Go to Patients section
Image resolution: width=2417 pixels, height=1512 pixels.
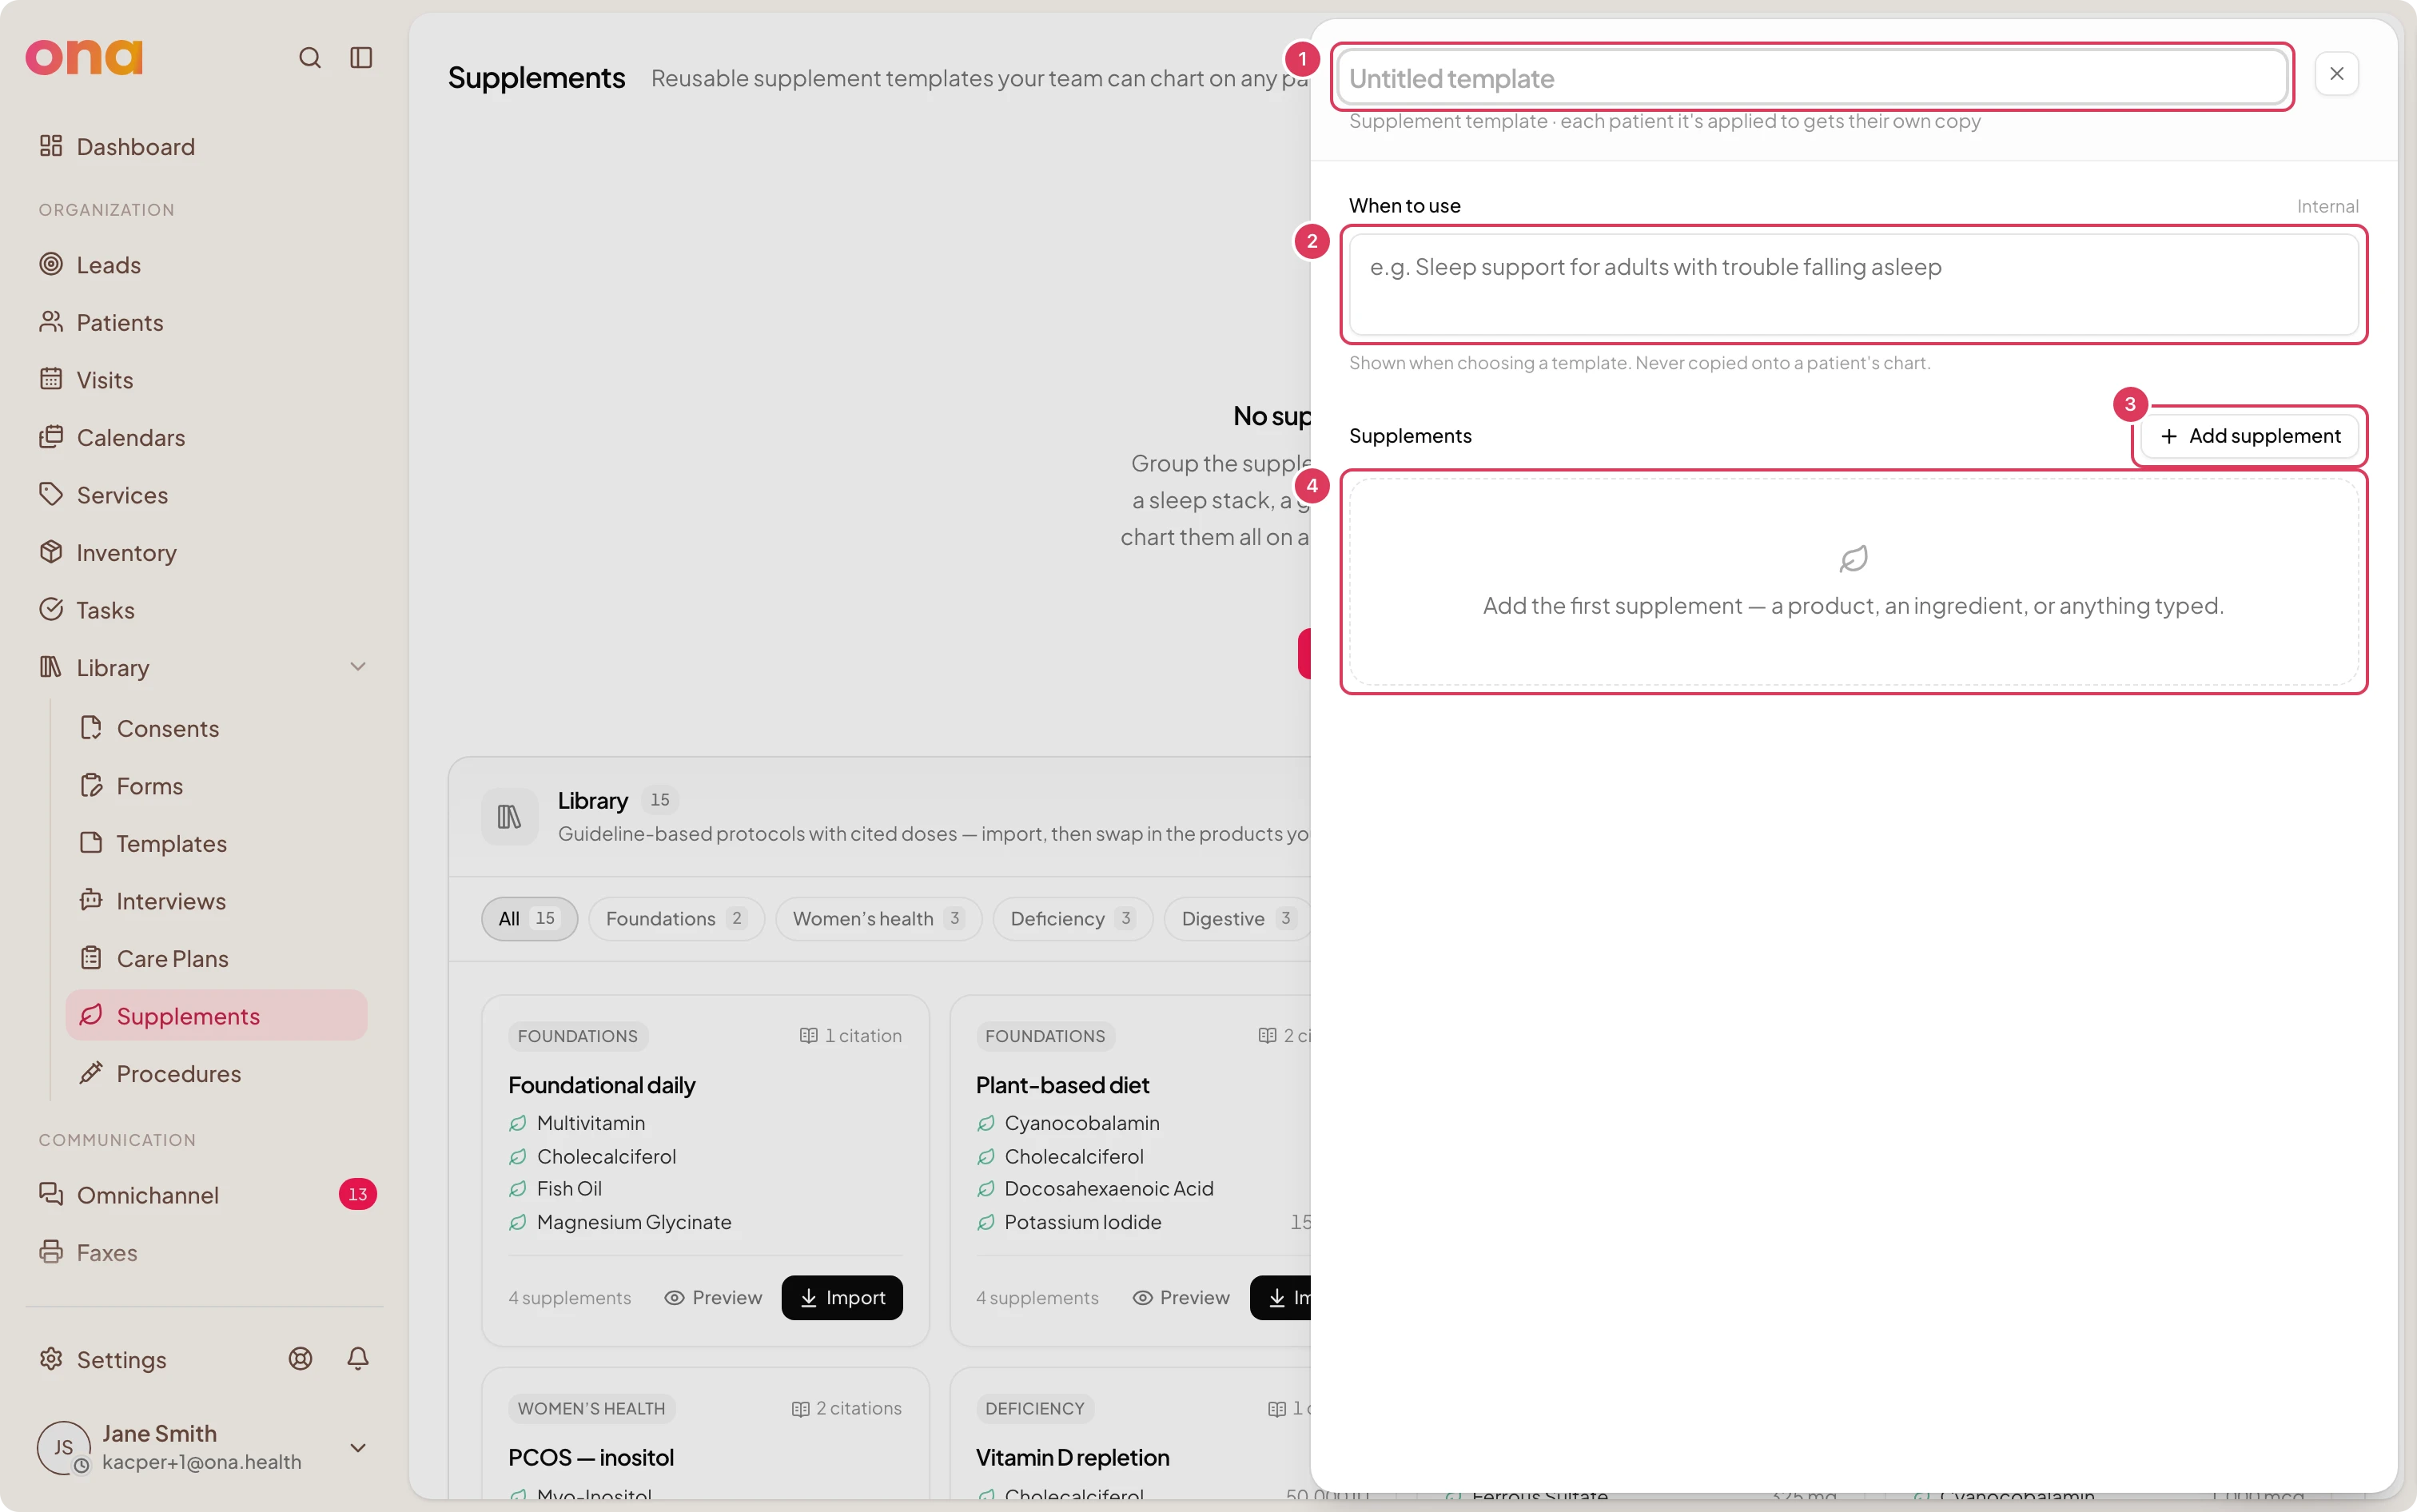(205, 322)
